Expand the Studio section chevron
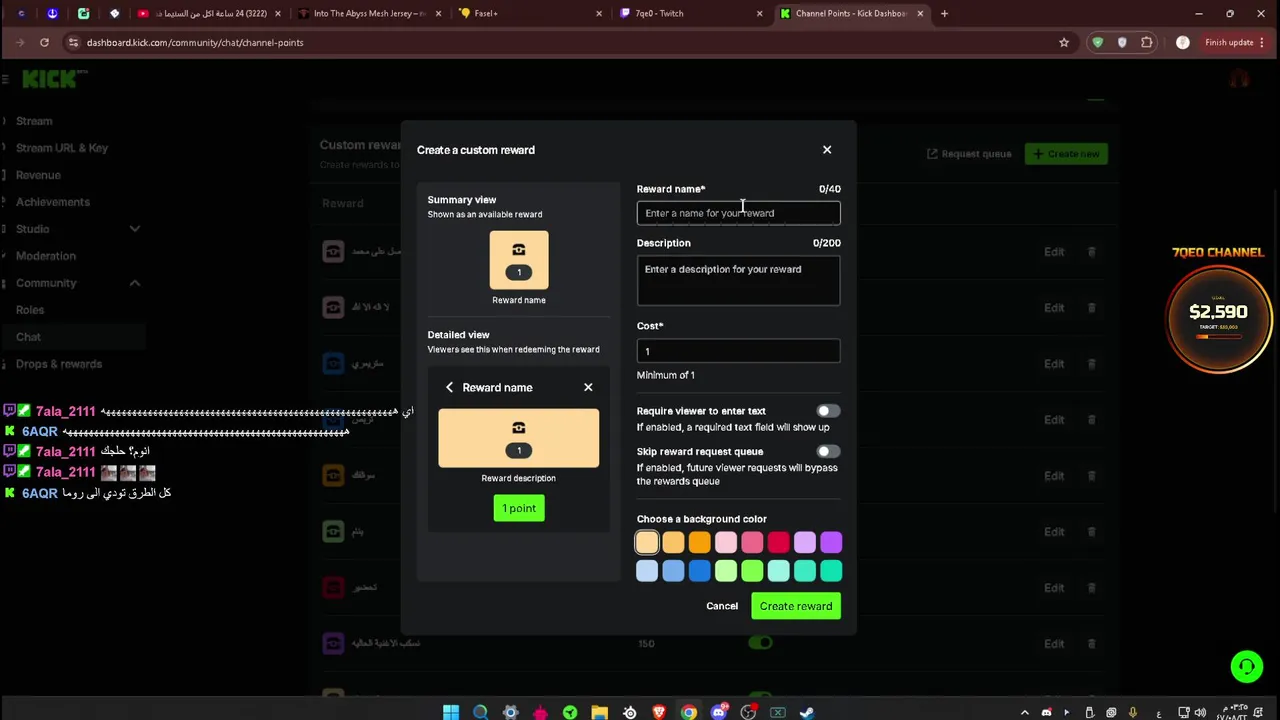 [134, 229]
